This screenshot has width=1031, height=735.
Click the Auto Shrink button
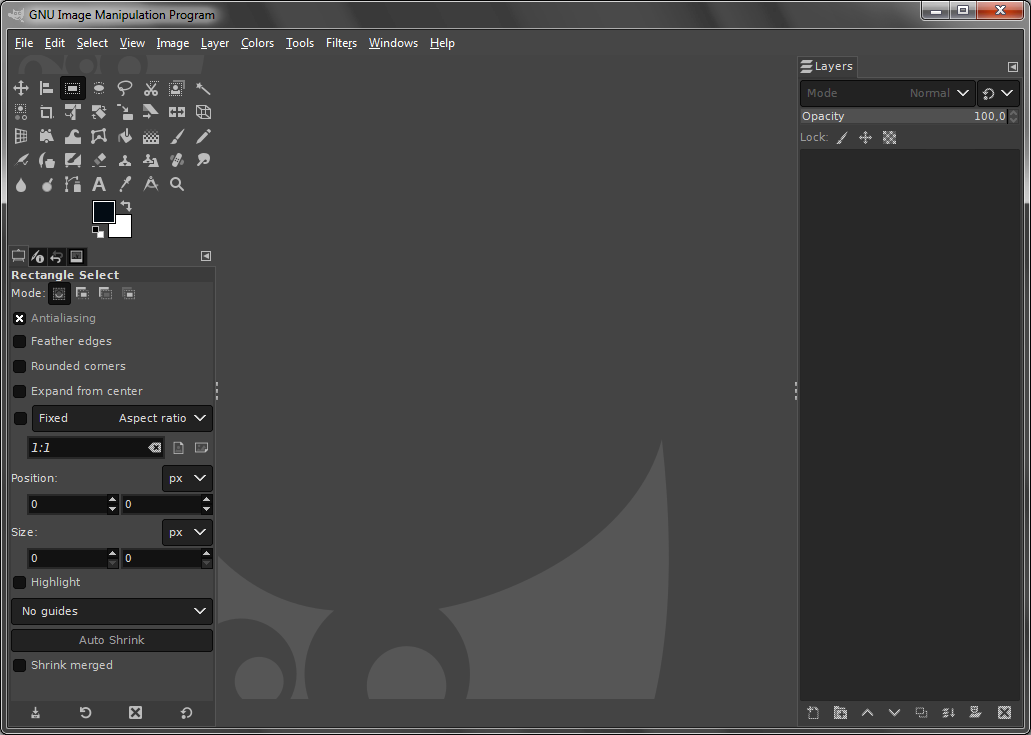pyautogui.click(x=112, y=640)
